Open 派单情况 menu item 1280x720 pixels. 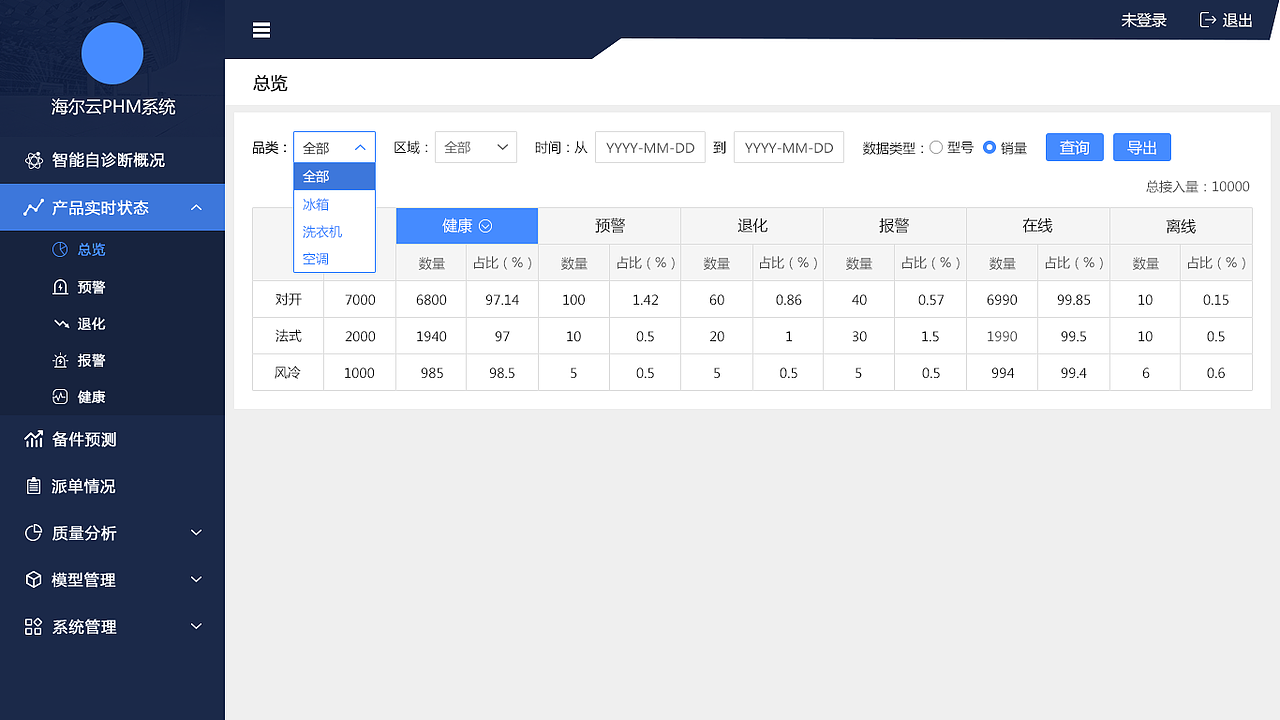click(112, 486)
